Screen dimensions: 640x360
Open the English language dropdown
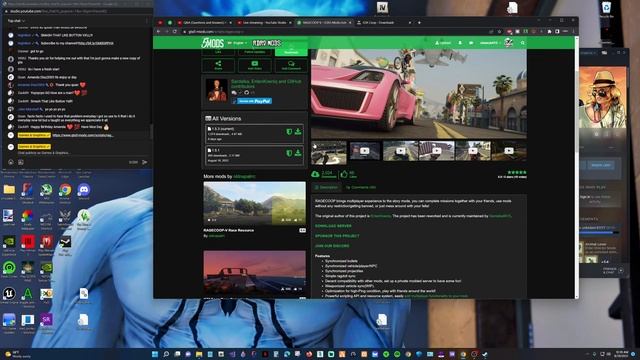click(237, 42)
